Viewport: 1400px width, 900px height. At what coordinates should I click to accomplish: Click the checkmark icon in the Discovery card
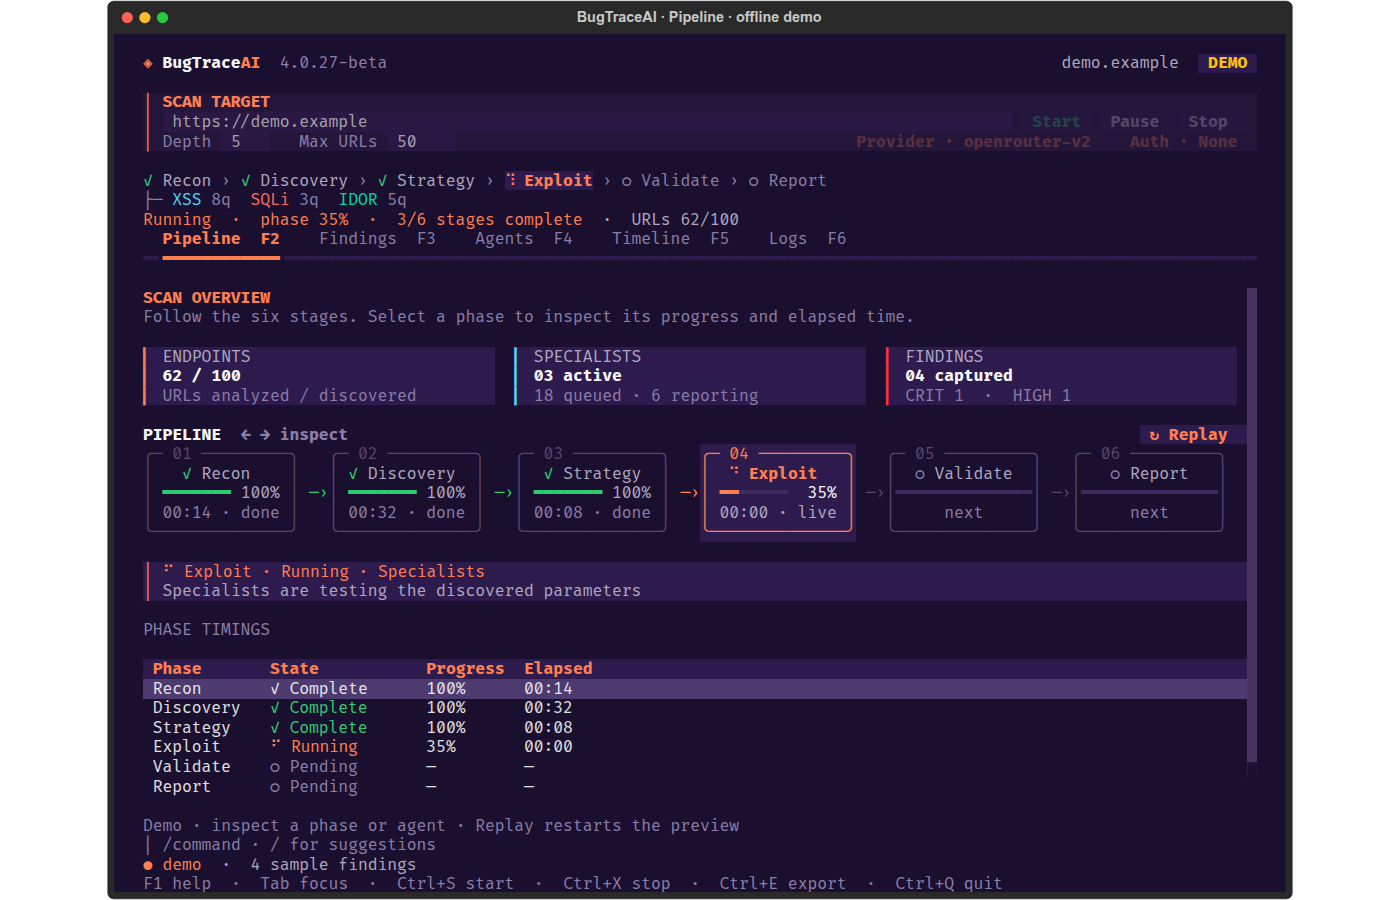[353, 474]
